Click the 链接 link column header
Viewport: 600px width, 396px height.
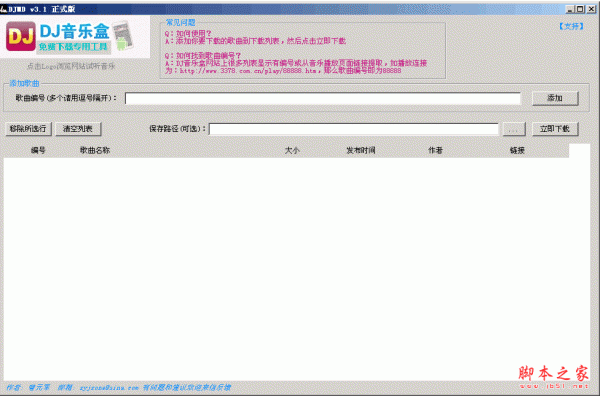click(x=517, y=150)
